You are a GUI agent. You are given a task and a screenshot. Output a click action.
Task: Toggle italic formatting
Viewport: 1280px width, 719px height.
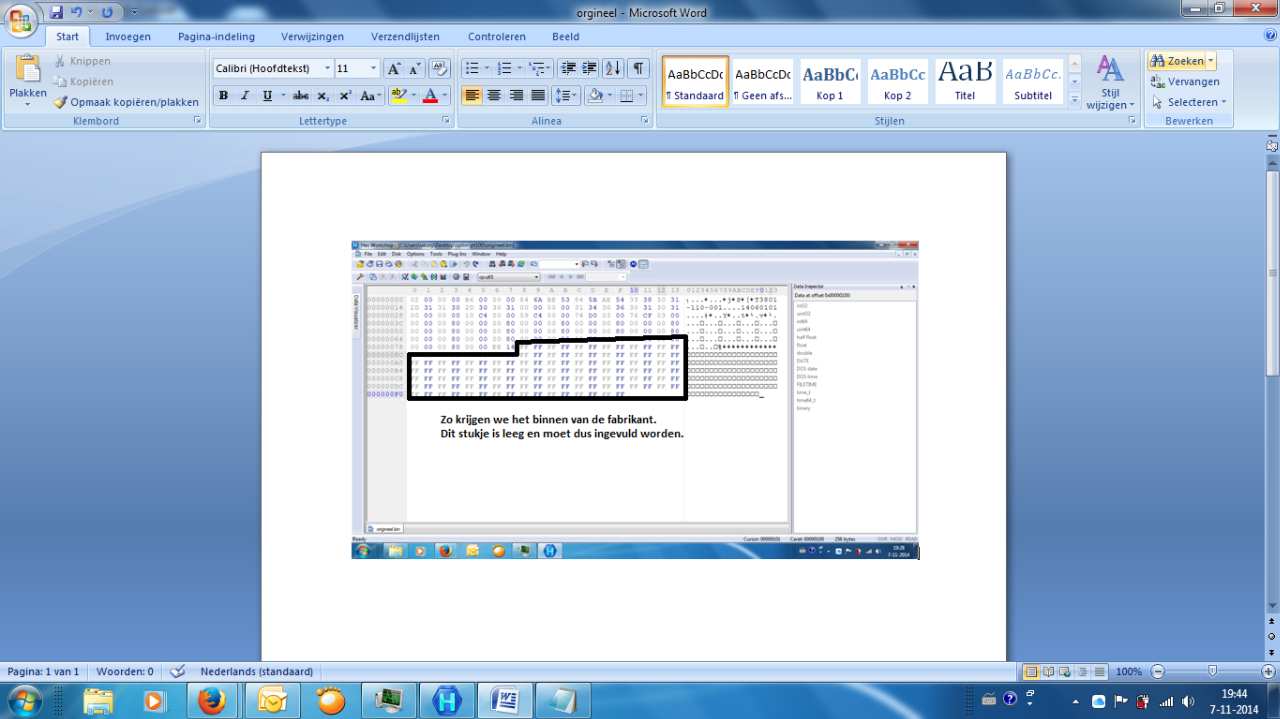coord(245,96)
